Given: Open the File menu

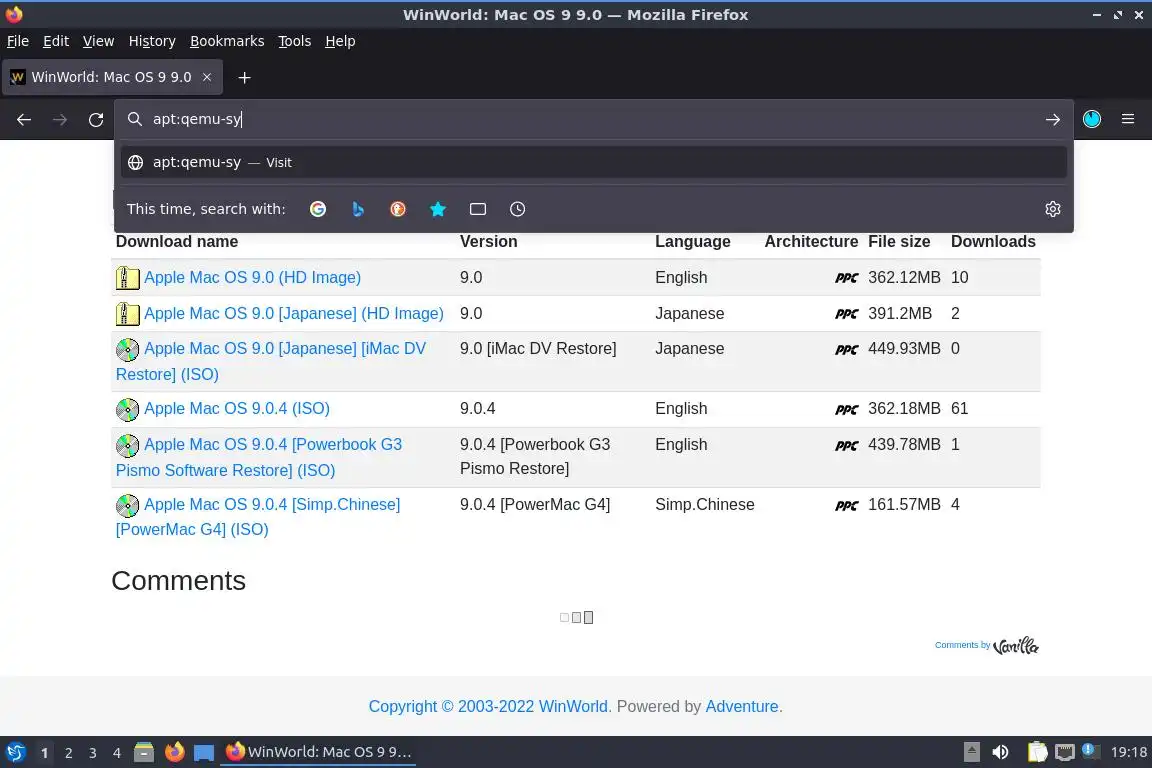Looking at the screenshot, I should coord(18,41).
